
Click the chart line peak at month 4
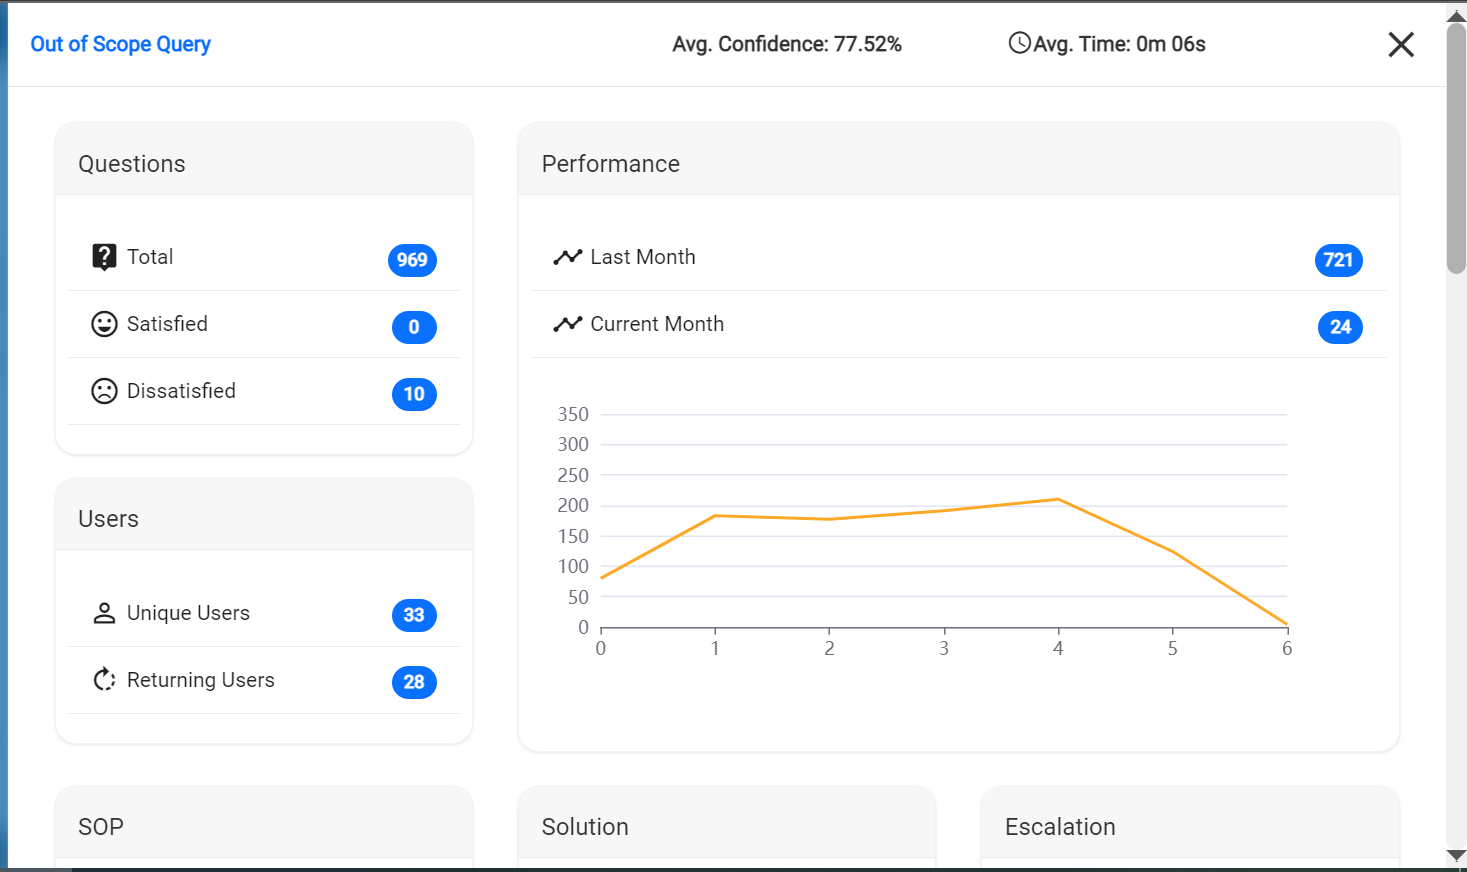click(1058, 499)
